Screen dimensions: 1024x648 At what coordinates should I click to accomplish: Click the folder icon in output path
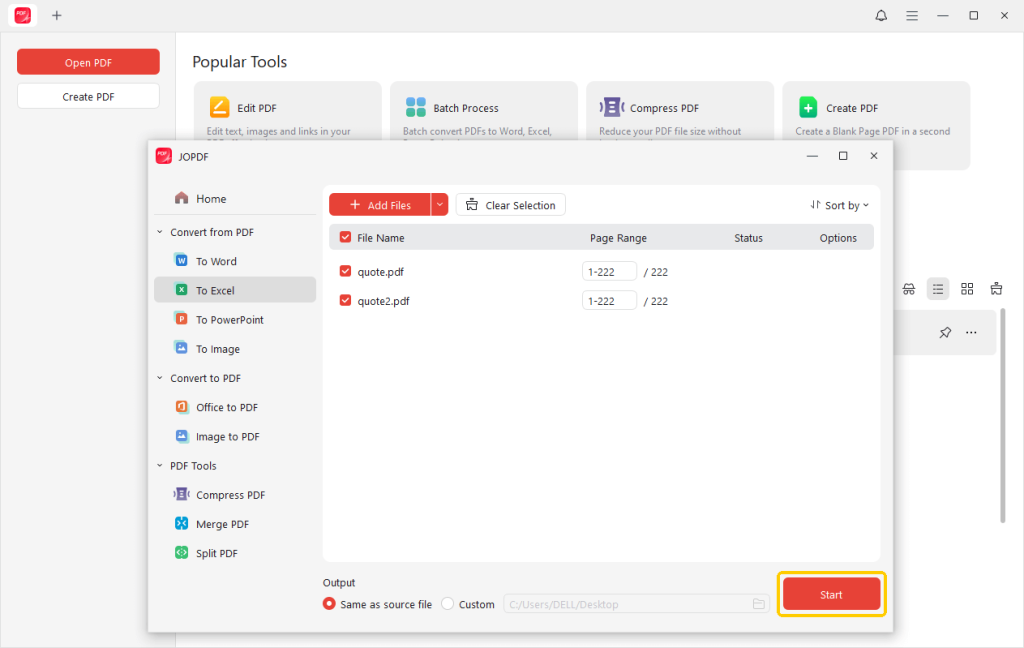coord(758,604)
